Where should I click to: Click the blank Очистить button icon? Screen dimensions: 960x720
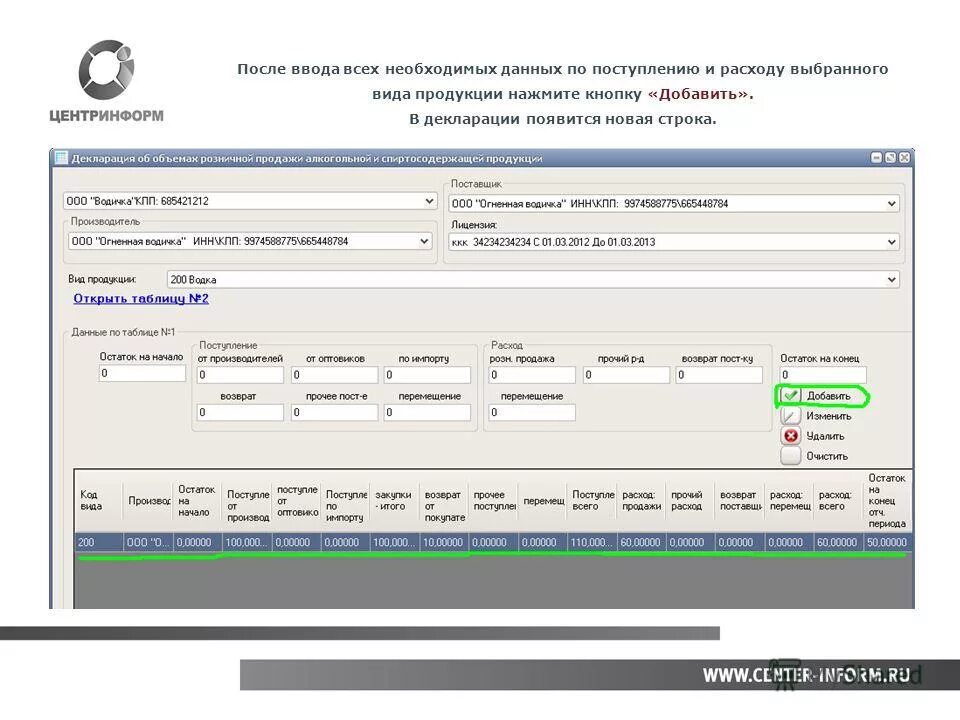[x=793, y=457]
